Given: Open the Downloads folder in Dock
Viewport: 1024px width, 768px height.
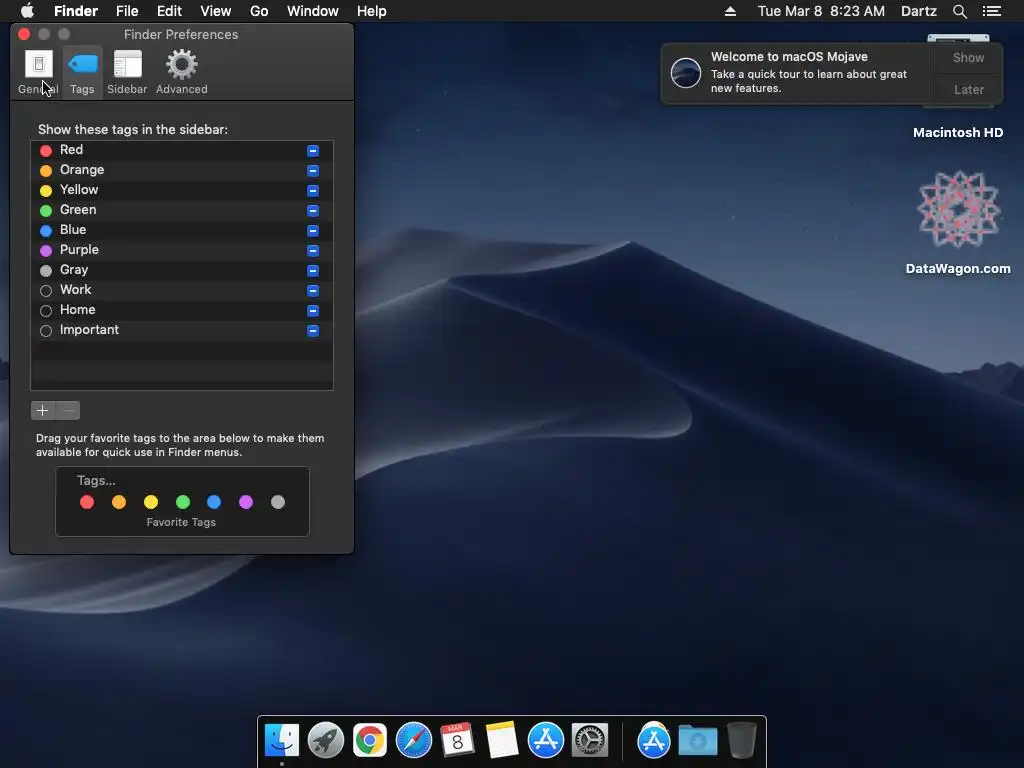Looking at the screenshot, I should coord(697,741).
